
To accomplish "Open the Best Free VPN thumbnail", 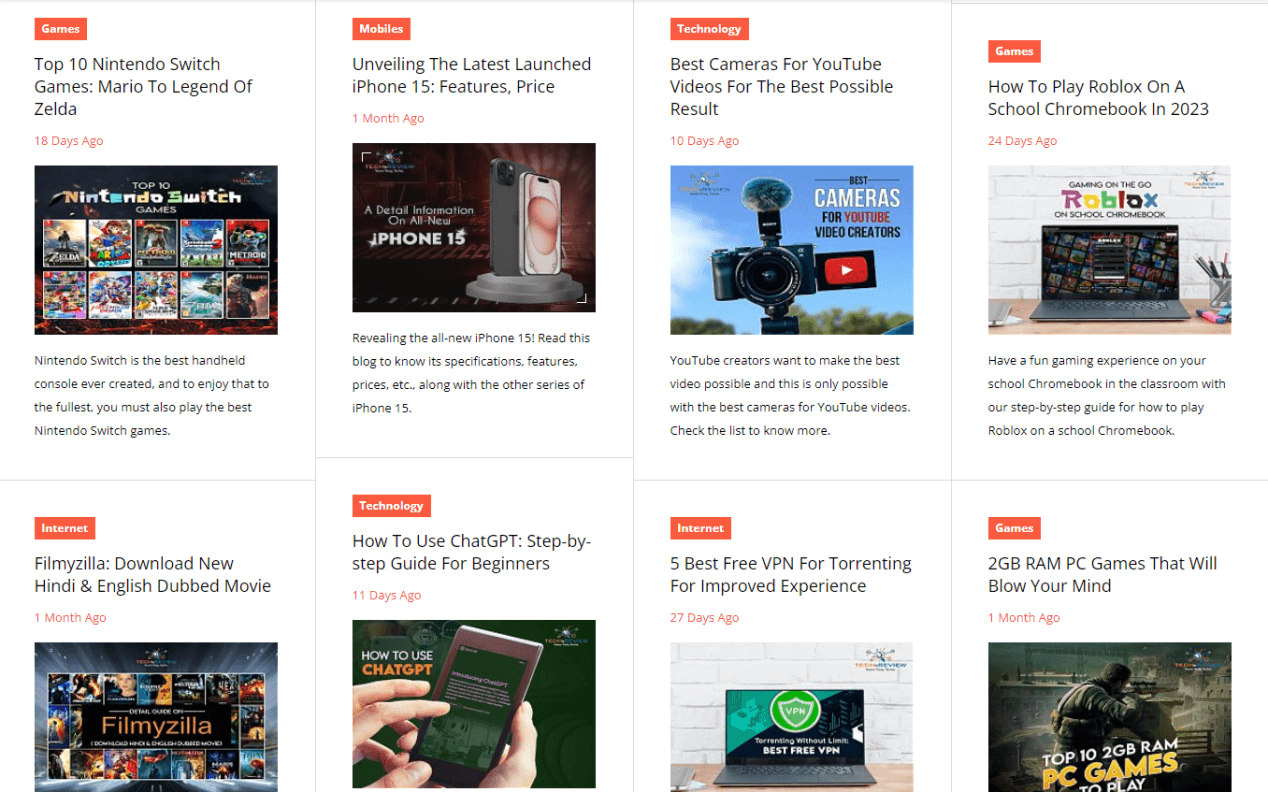I will pyautogui.click(x=792, y=716).
